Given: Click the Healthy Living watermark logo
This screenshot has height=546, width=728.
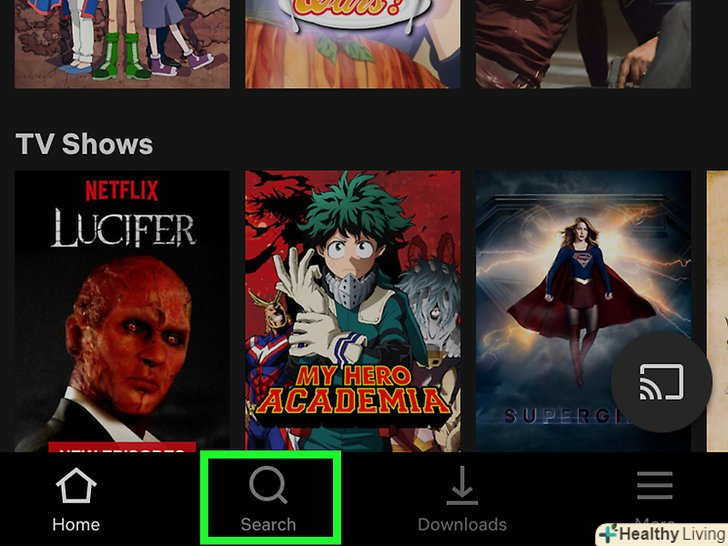Looking at the screenshot, I should point(663,534).
